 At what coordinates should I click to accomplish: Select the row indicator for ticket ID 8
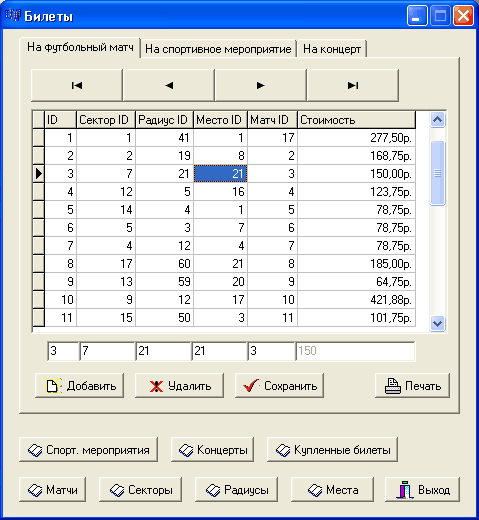click(x=39, y=264)
